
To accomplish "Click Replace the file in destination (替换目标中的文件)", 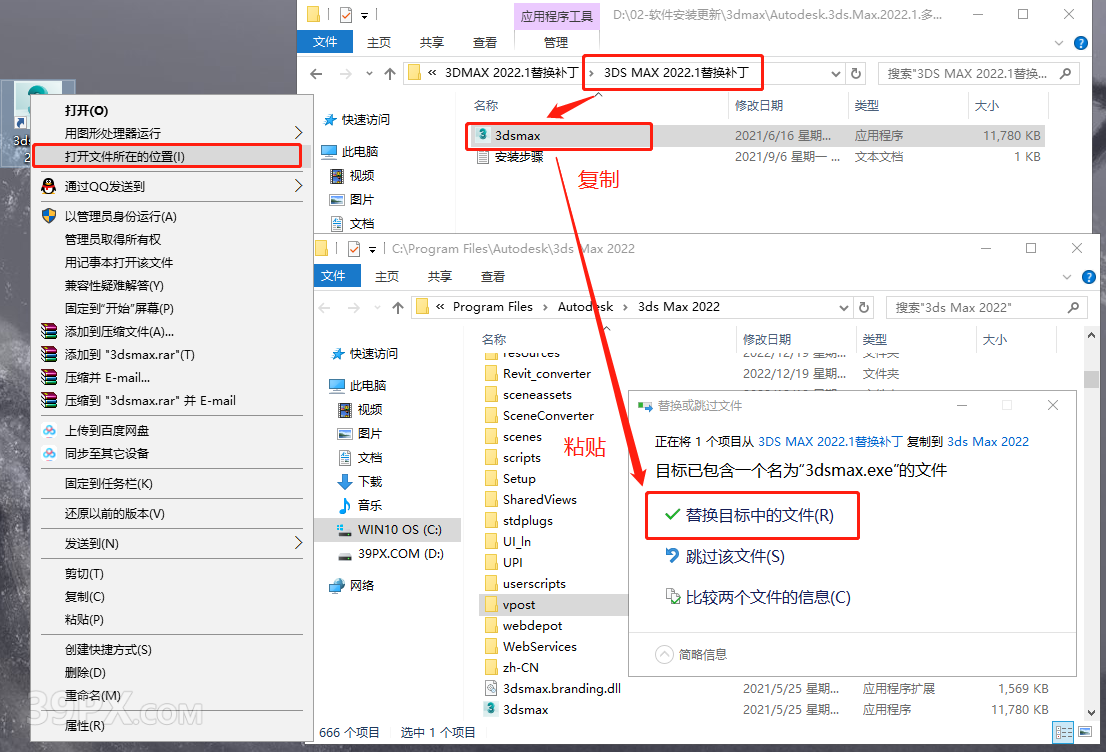I will point(752,516).
